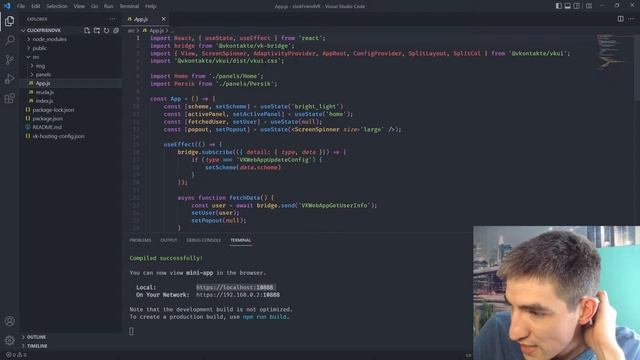
Task: Open the File menu
Action: 21,6
